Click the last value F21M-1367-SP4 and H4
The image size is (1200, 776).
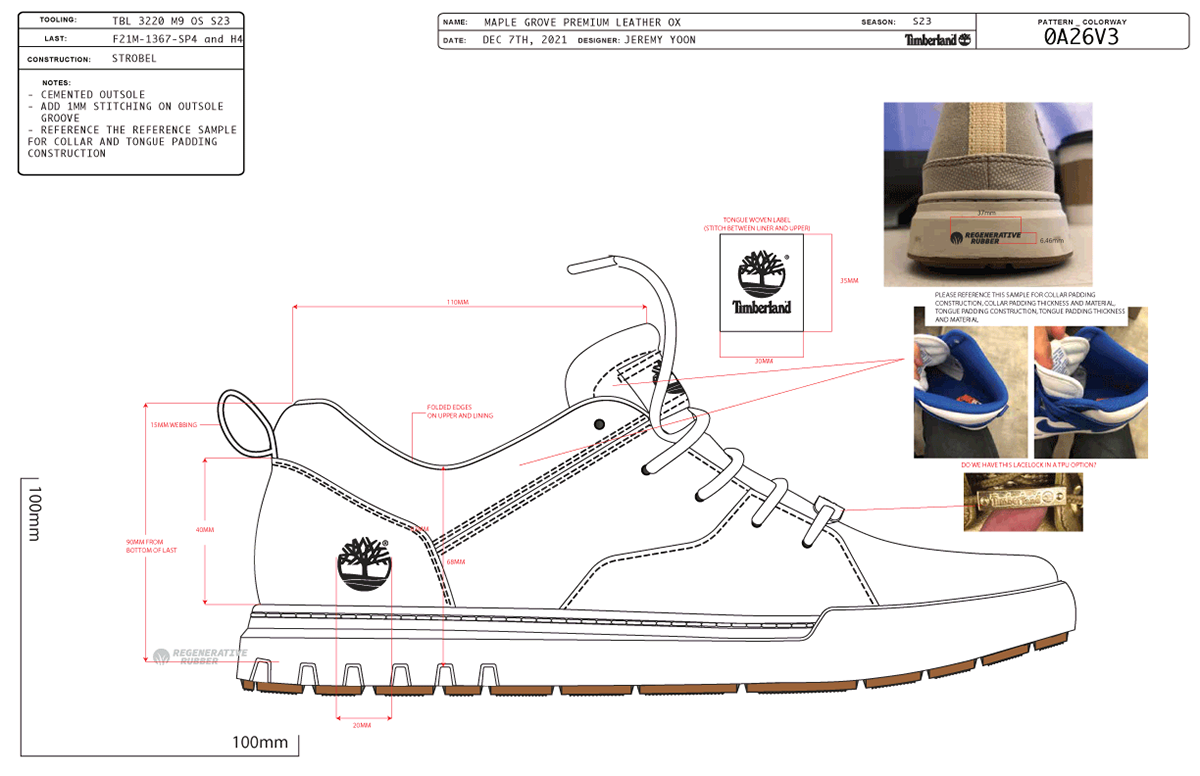point(176,39)
